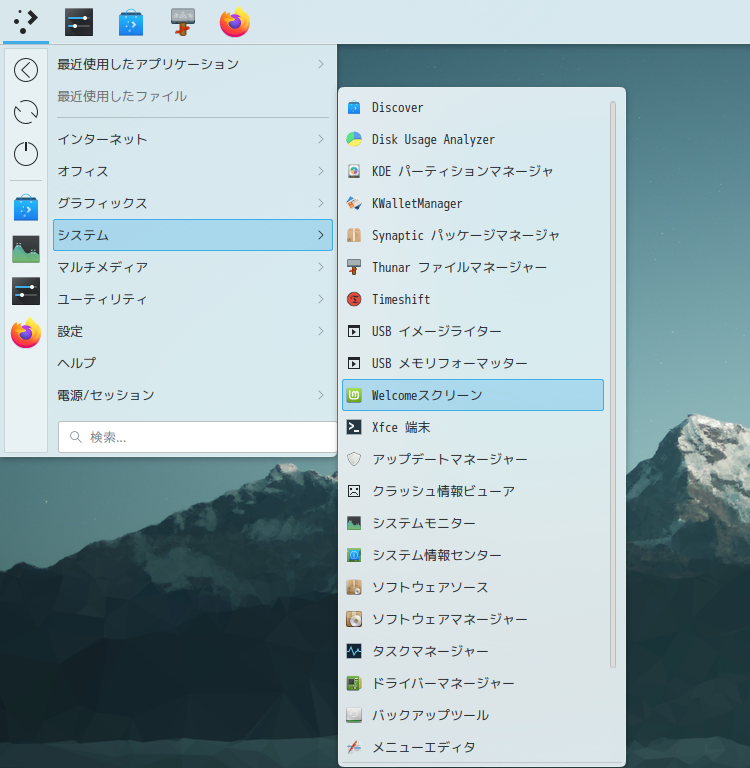This screenshot has height=768, width=750.
Task: Expand the インターネット category arrow
Action: coord(321,139)
